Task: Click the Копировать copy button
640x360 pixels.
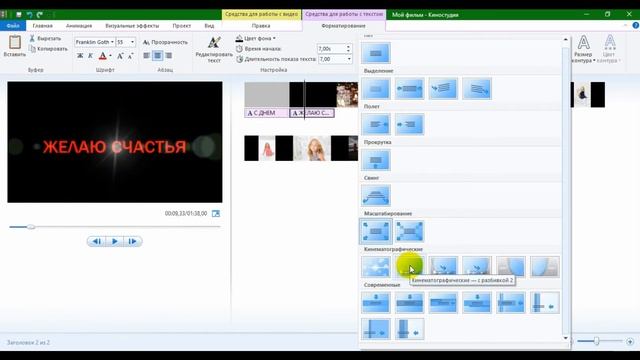Action: 48,49
